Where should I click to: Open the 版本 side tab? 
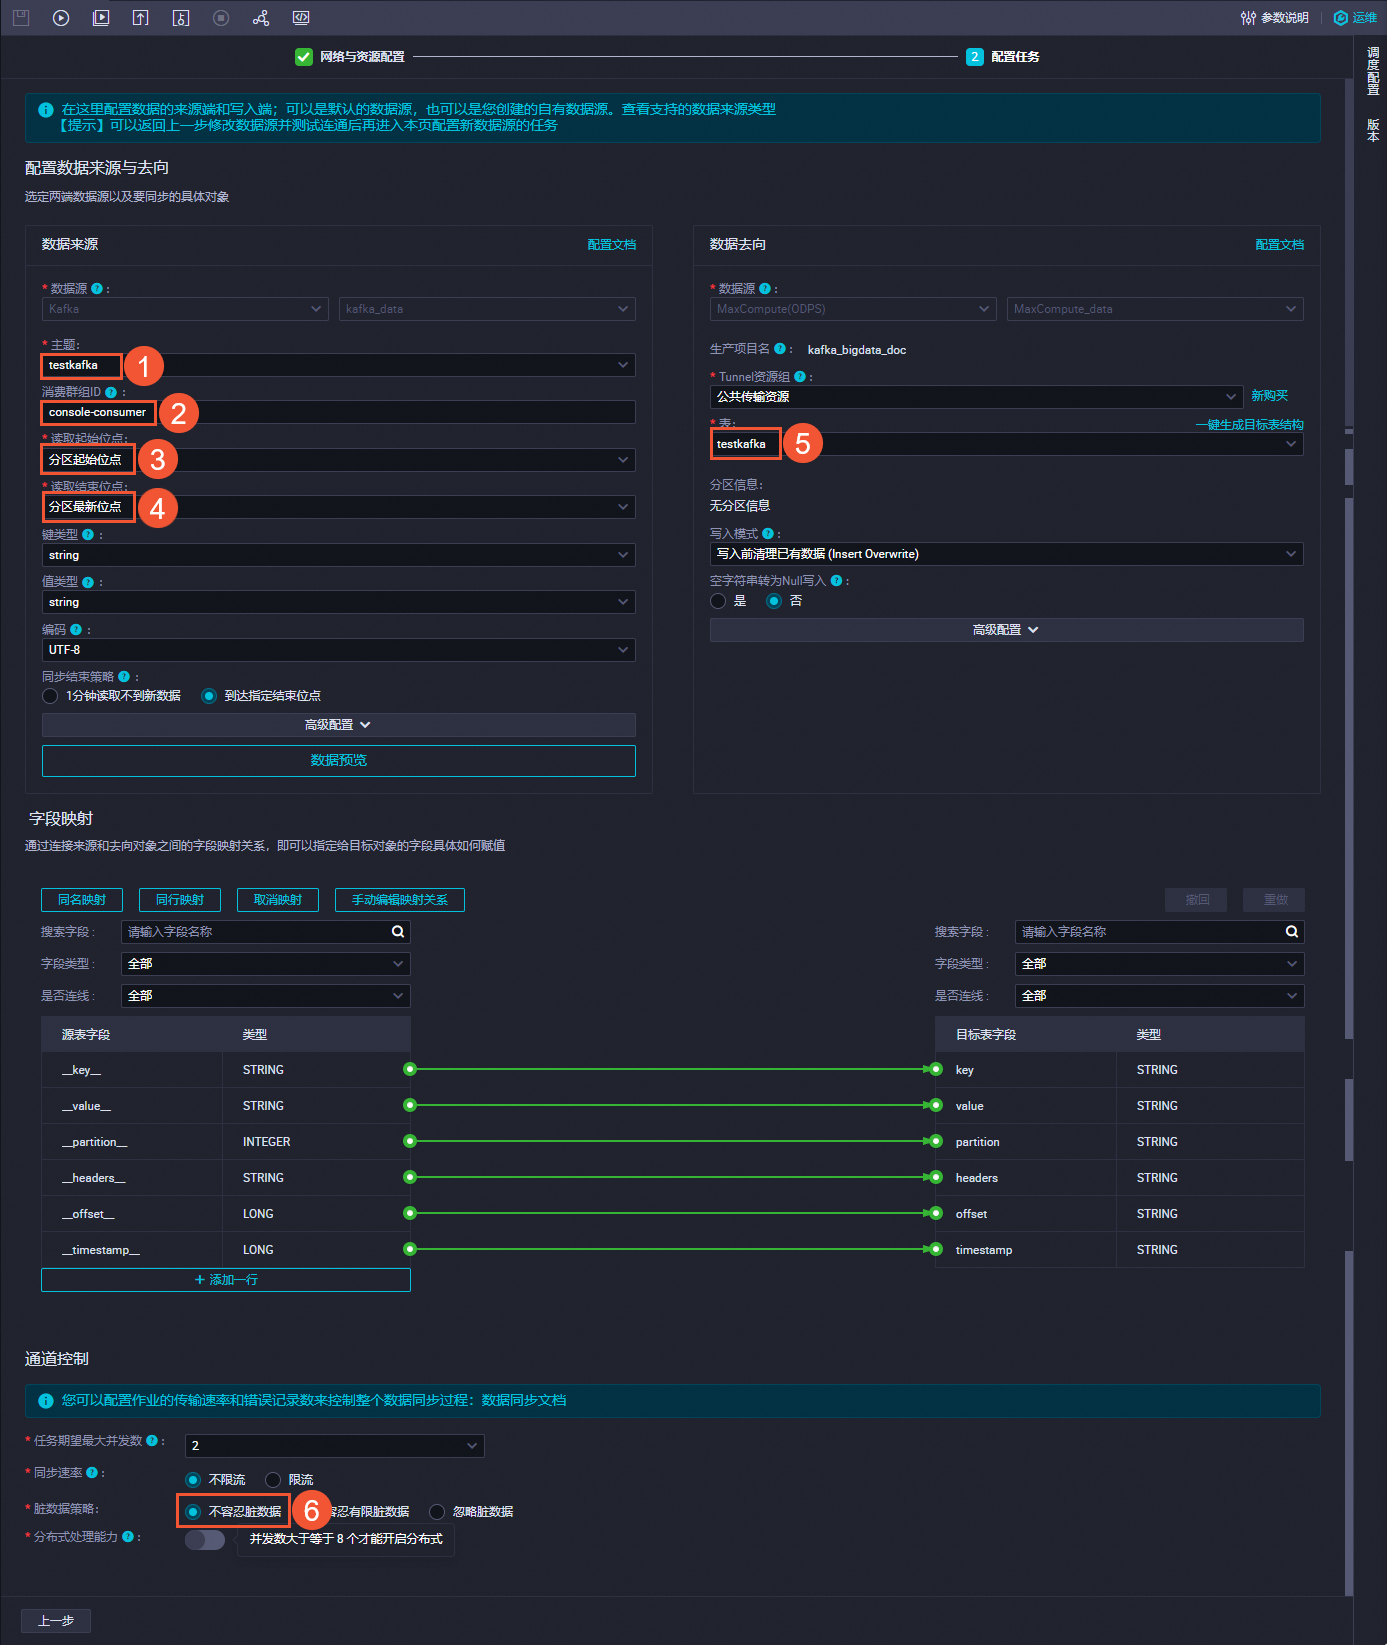click(x=1373, y=130)
